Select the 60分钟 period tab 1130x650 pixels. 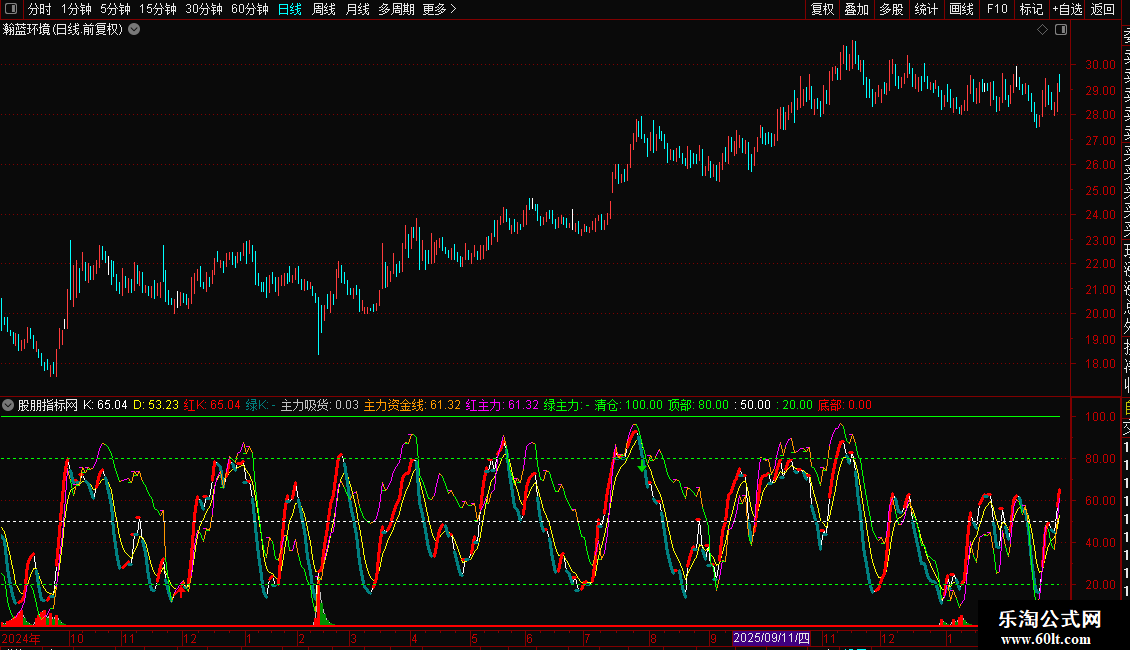[250, 9]
